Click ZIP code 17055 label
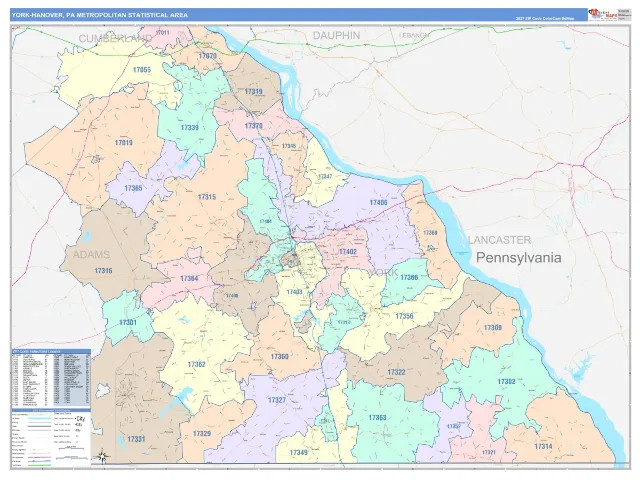Image resolution: width=640 pixels, height=480 pixels. [x=142, y=70]
